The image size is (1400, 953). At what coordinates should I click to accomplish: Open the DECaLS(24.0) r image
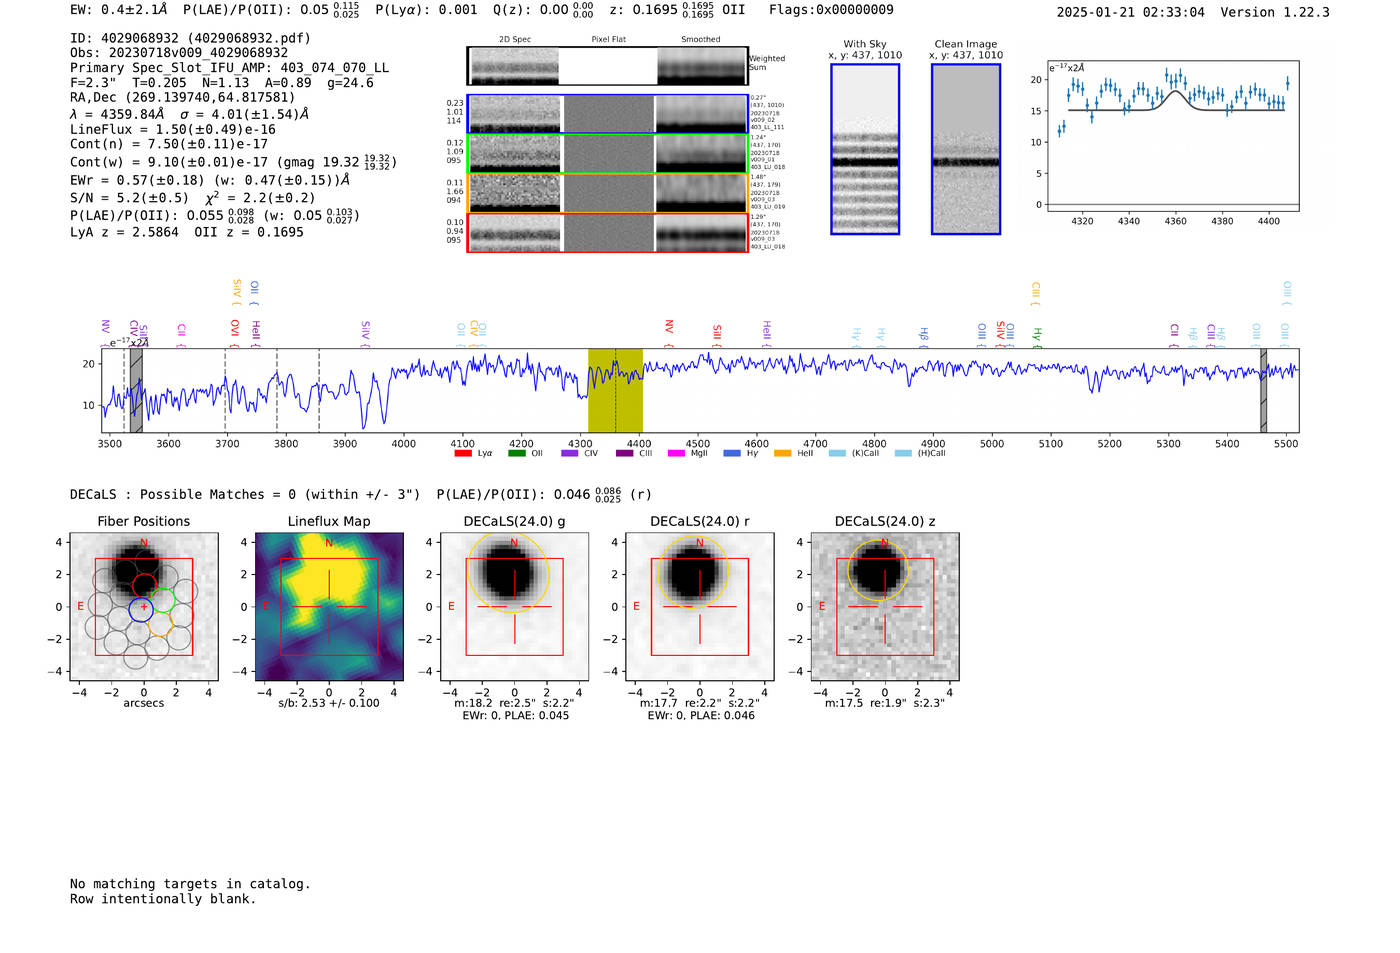click(700, 607)
